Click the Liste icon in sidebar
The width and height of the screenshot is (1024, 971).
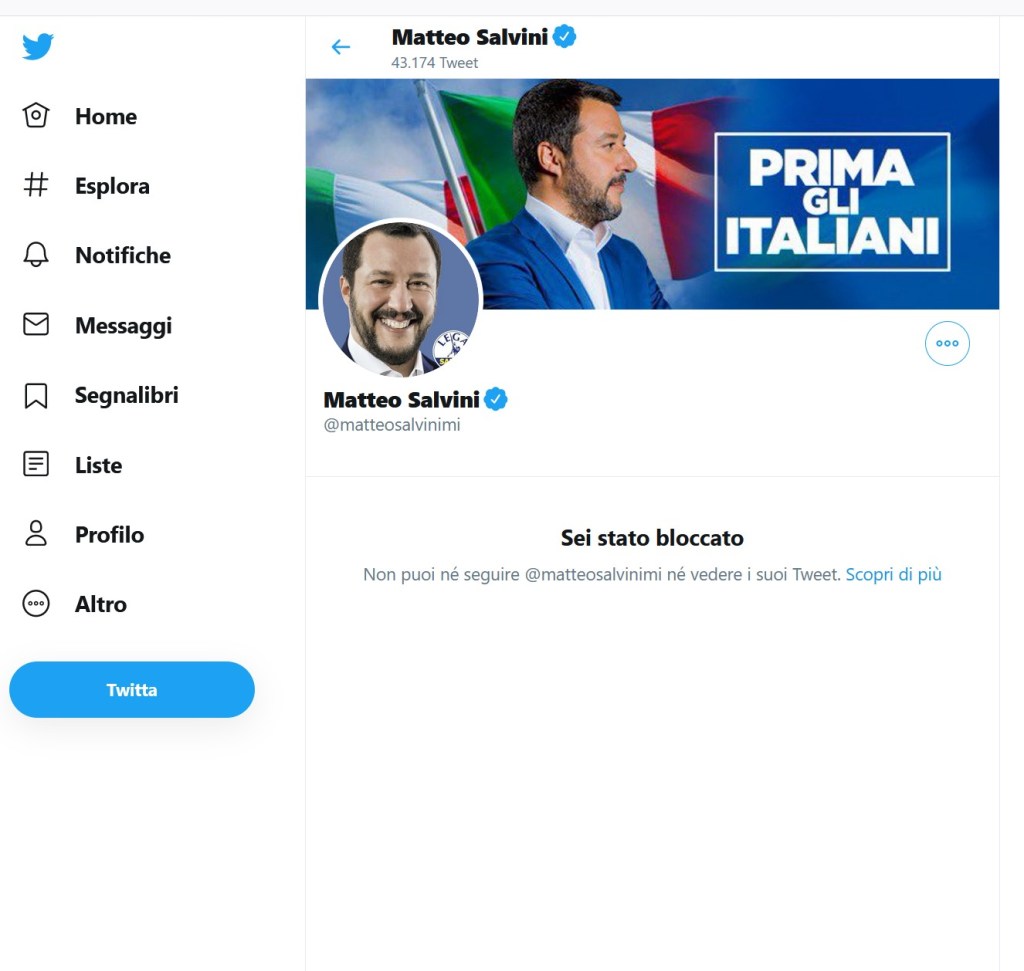pos(36,465)
